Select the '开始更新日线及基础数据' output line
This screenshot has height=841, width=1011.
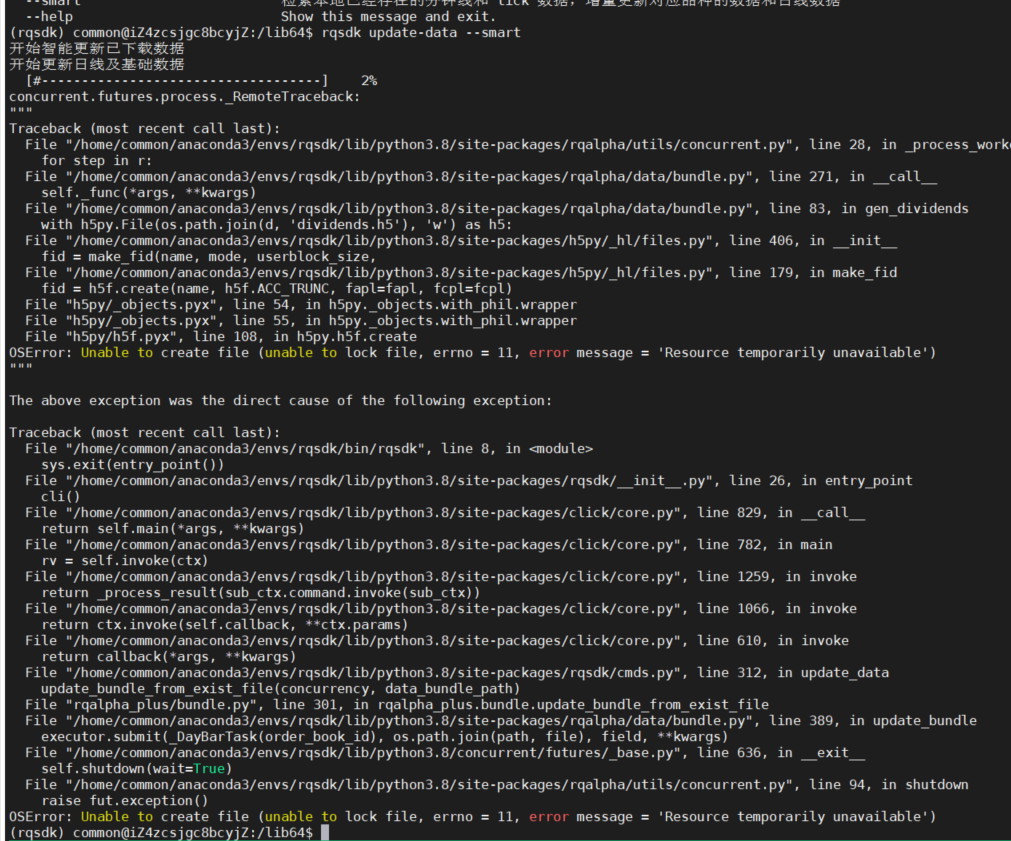(96, 64)
